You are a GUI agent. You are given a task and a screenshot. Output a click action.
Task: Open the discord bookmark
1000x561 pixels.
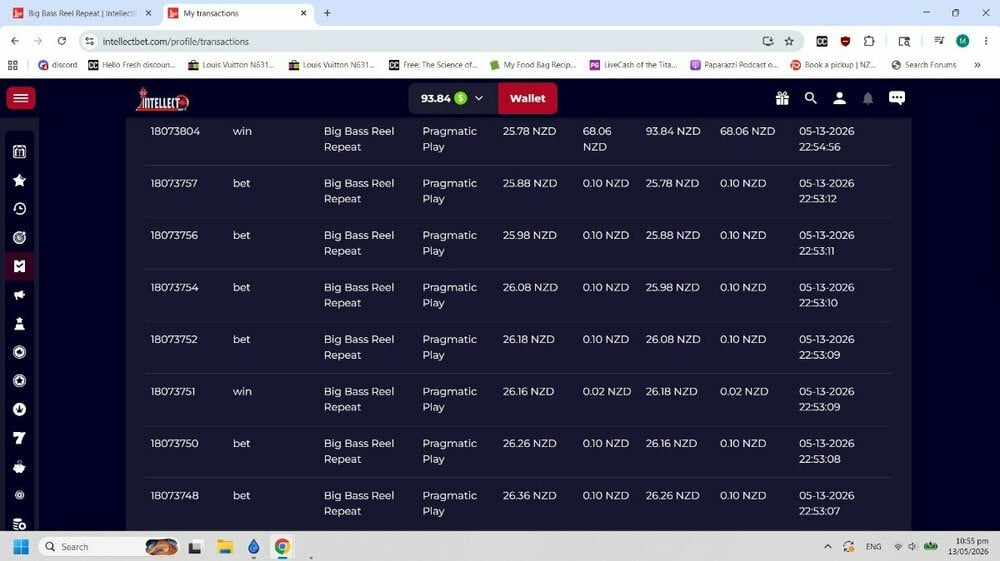pyautogui.click(x=58, y=65)
